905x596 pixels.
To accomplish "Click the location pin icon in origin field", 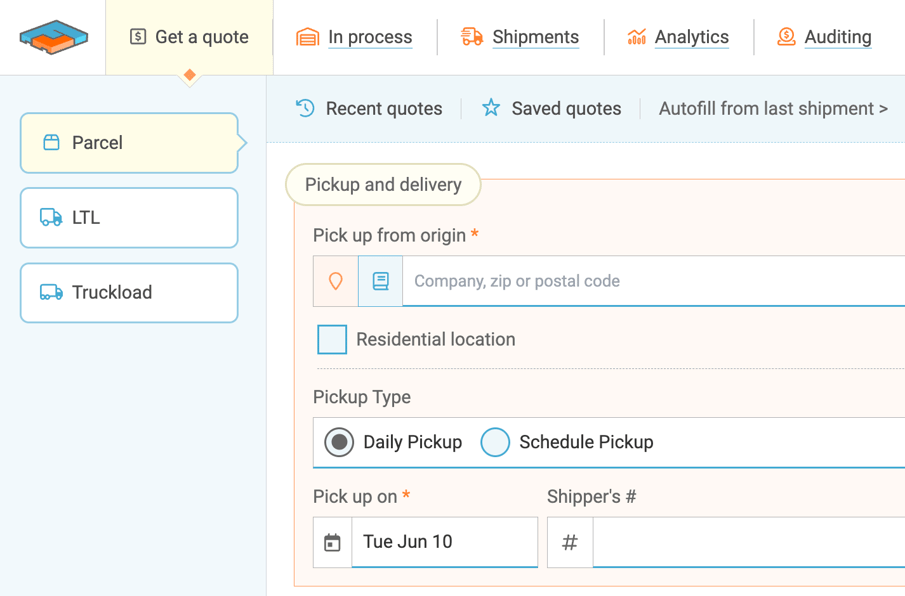I will click(x=335, y=280).
